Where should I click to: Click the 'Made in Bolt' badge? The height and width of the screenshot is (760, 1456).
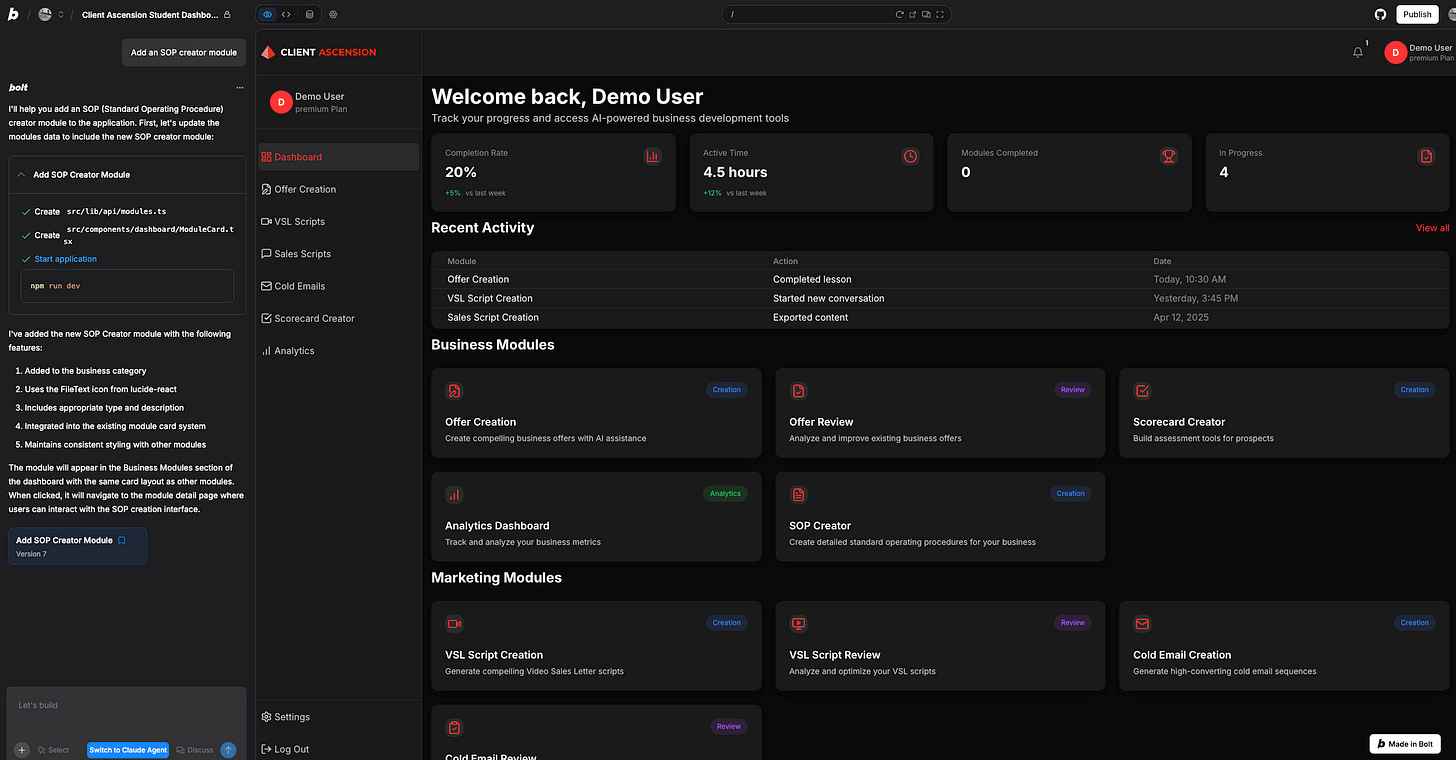[x=1405, y=744]
